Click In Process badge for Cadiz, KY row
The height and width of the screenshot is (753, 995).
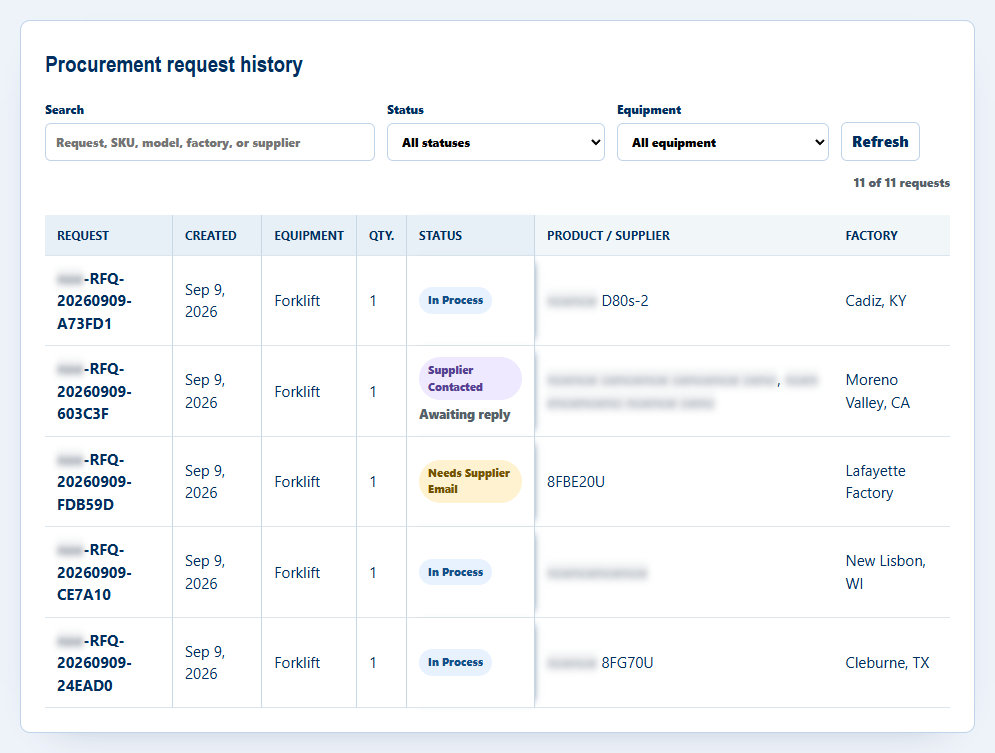pos(455,300)
